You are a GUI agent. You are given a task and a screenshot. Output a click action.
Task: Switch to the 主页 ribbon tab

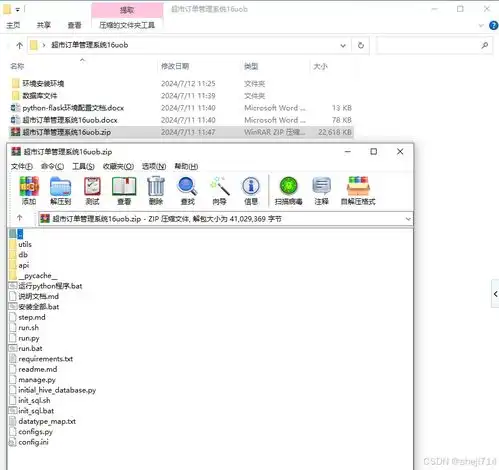click(x=13, y=25)
